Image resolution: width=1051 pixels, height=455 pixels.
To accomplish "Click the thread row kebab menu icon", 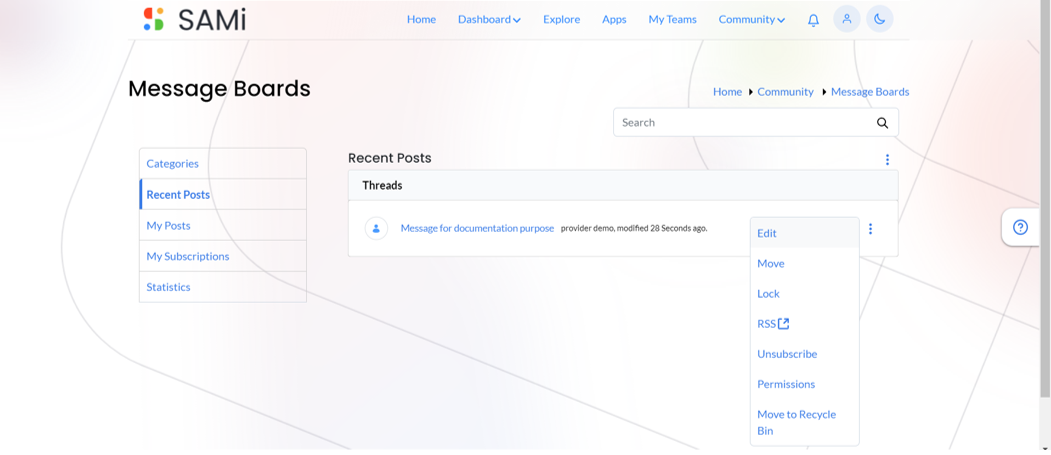I will pyautogui.click(x=870, y=229).
